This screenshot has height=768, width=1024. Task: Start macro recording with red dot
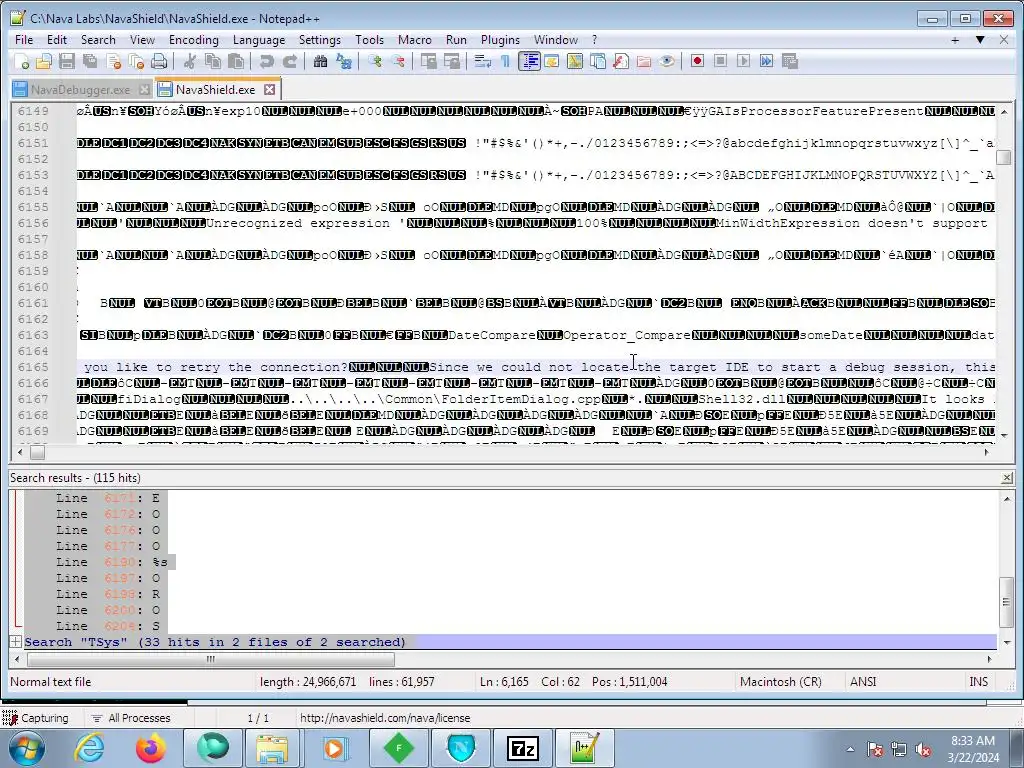[697, 61]
